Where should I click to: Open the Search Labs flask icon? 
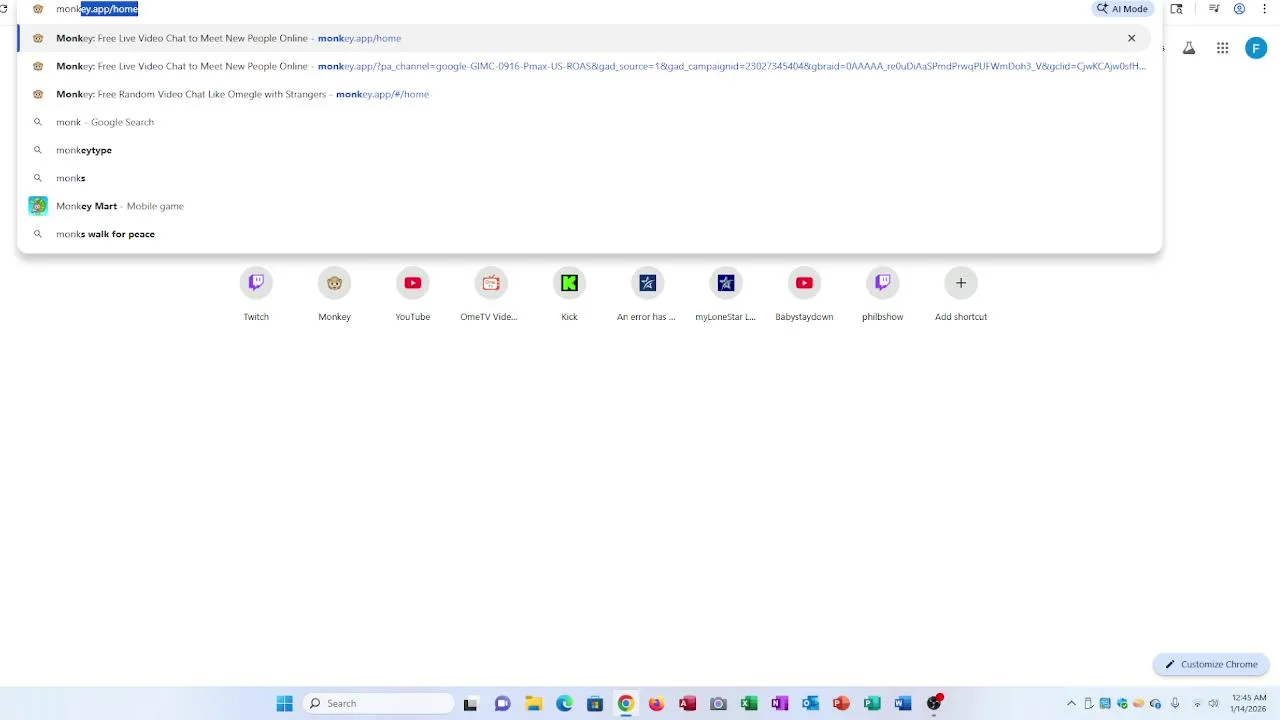tap(1189, 48)
